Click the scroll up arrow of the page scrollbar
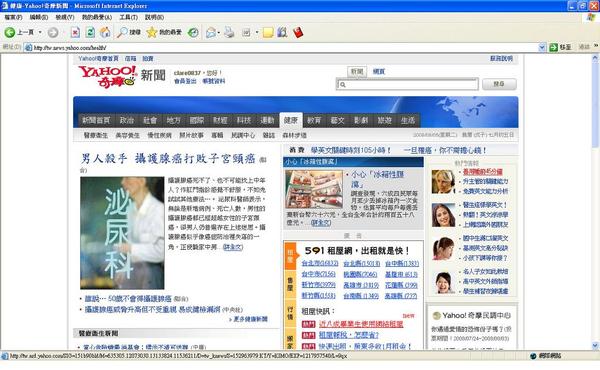The image size is (600, 370). coord(595,58)
